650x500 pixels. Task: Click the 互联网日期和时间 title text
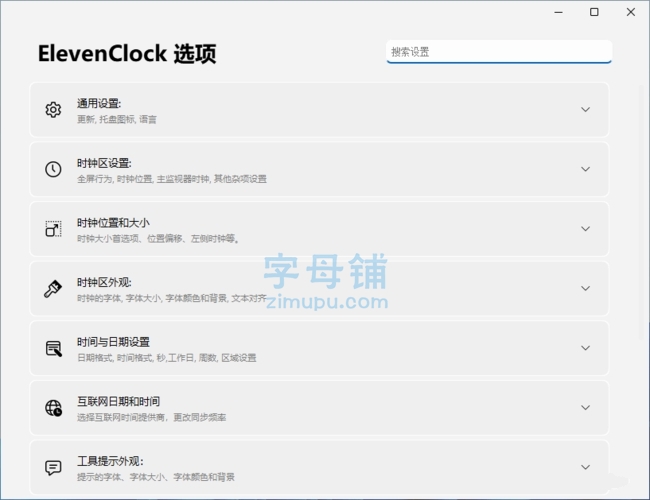click(119, 401)
